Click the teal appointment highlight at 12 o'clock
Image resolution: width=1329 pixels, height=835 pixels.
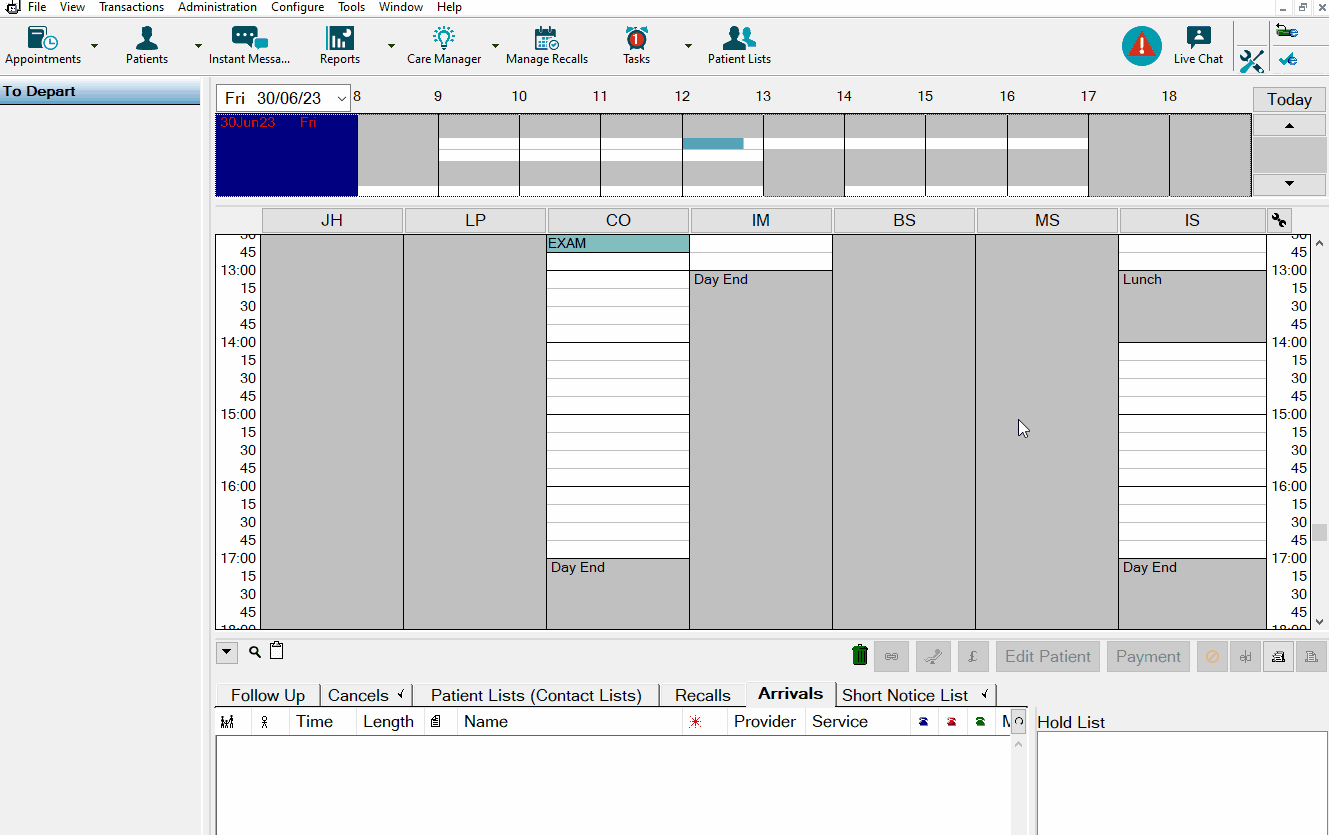click(712, 143)
